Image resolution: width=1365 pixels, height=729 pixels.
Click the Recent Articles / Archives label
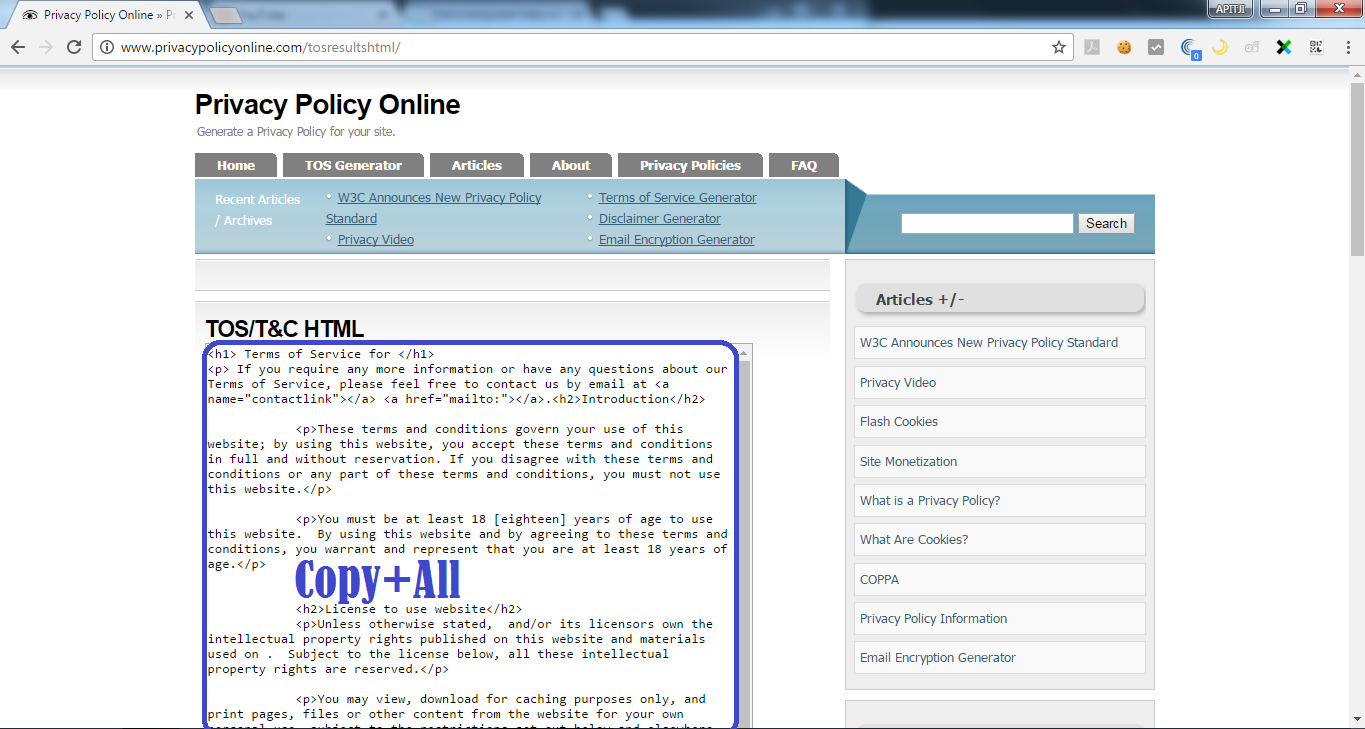257,210
